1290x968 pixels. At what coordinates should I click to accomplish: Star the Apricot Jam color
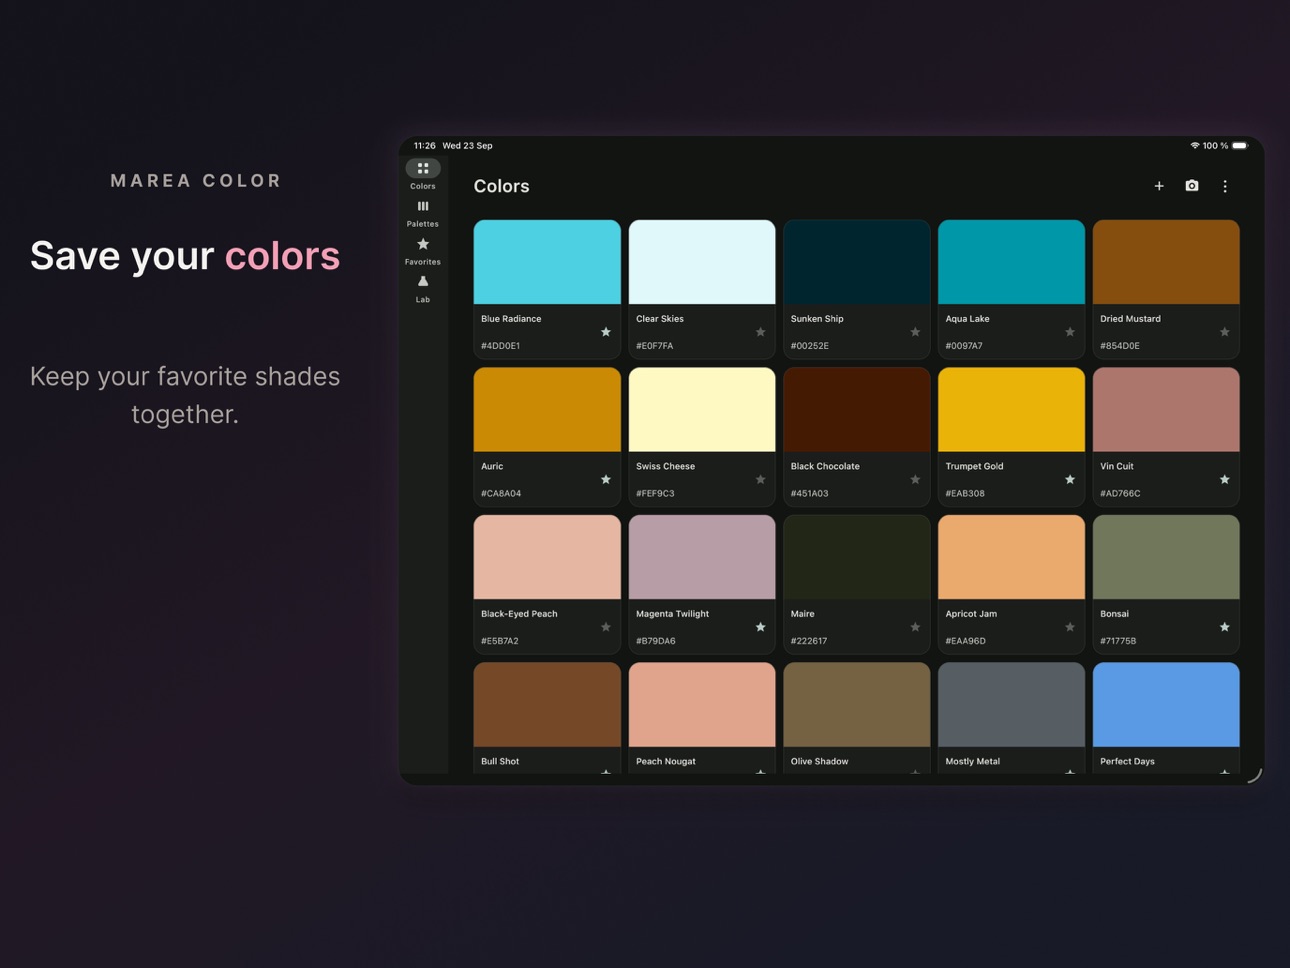pyautogui.click(x=1070, y=627)
